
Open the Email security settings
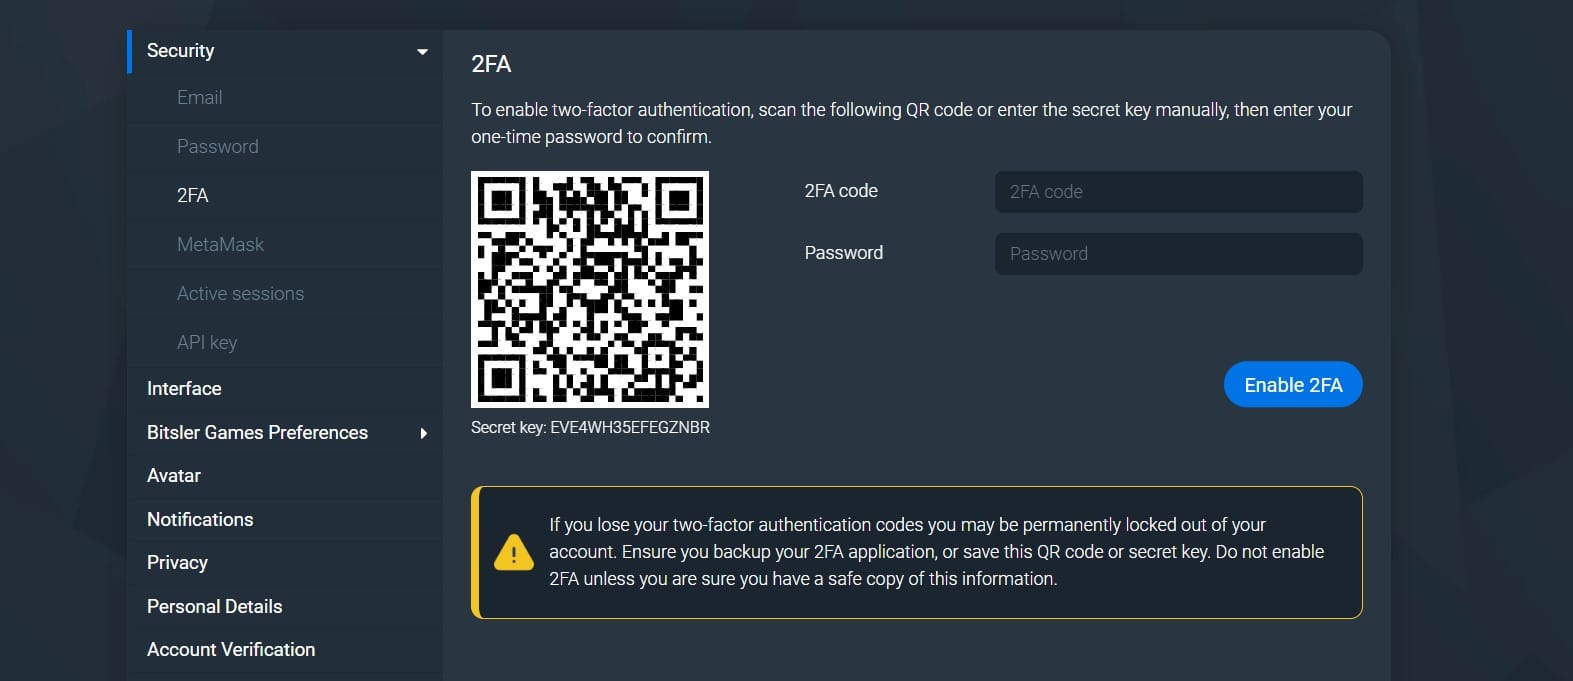click(199, 97)
